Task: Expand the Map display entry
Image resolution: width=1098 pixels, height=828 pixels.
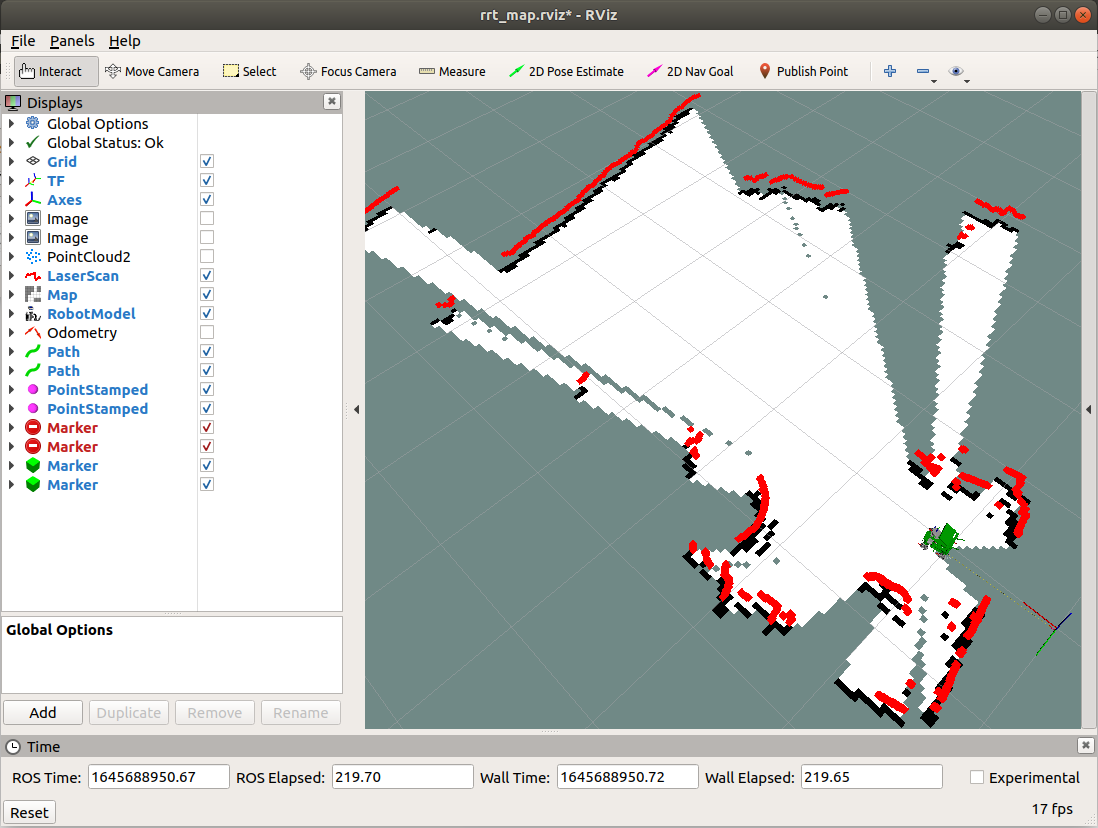Action: coord(11,295)
